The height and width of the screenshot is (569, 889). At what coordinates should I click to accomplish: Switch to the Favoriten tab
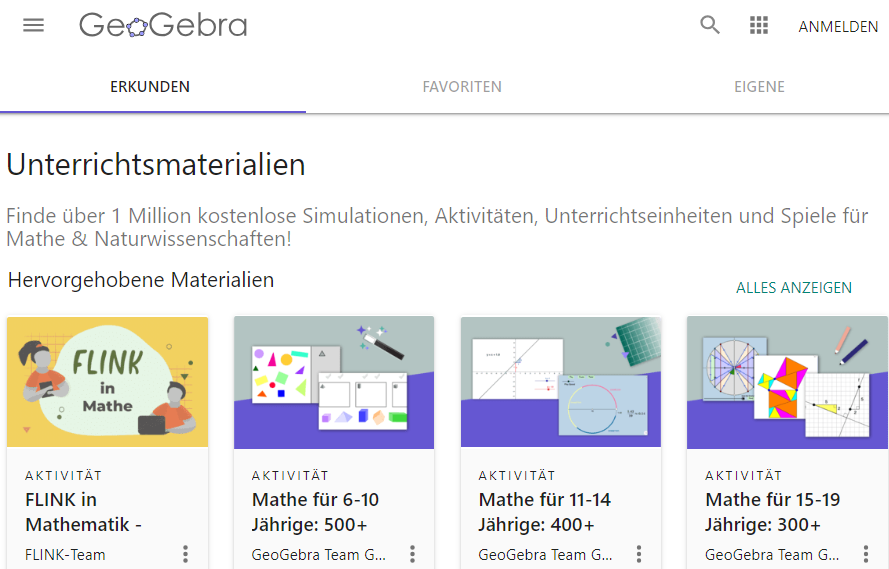pyautogui.click(x=462, y=87)
